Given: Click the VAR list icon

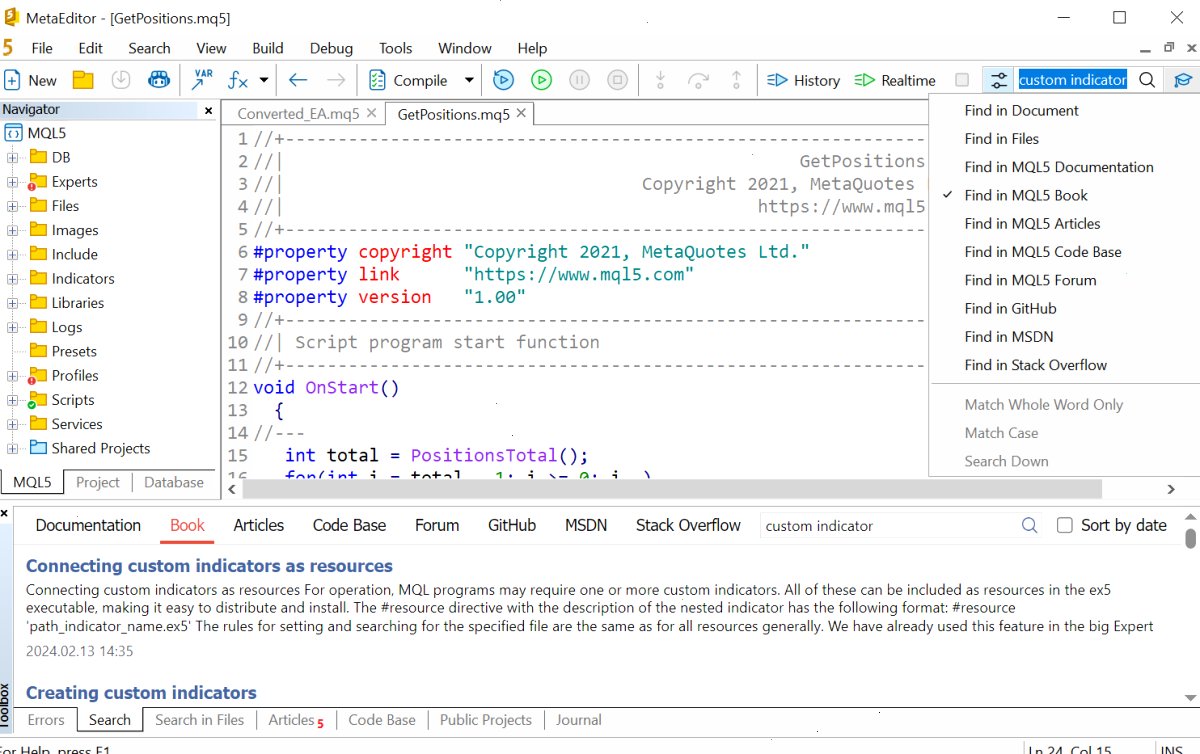Looking at the screenshot, I should [x=201, y=80].
